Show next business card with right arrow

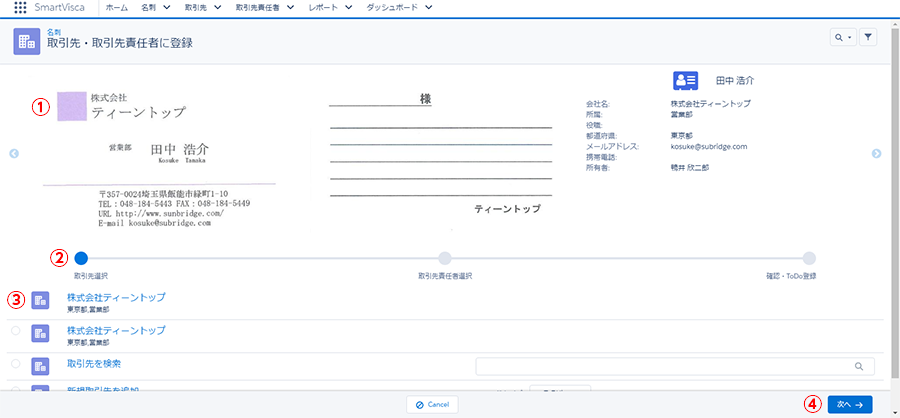point(876,153)
